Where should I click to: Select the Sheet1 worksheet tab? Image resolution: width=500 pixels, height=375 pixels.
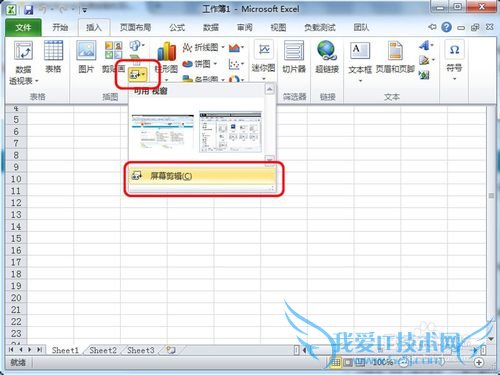pos(65,350)
